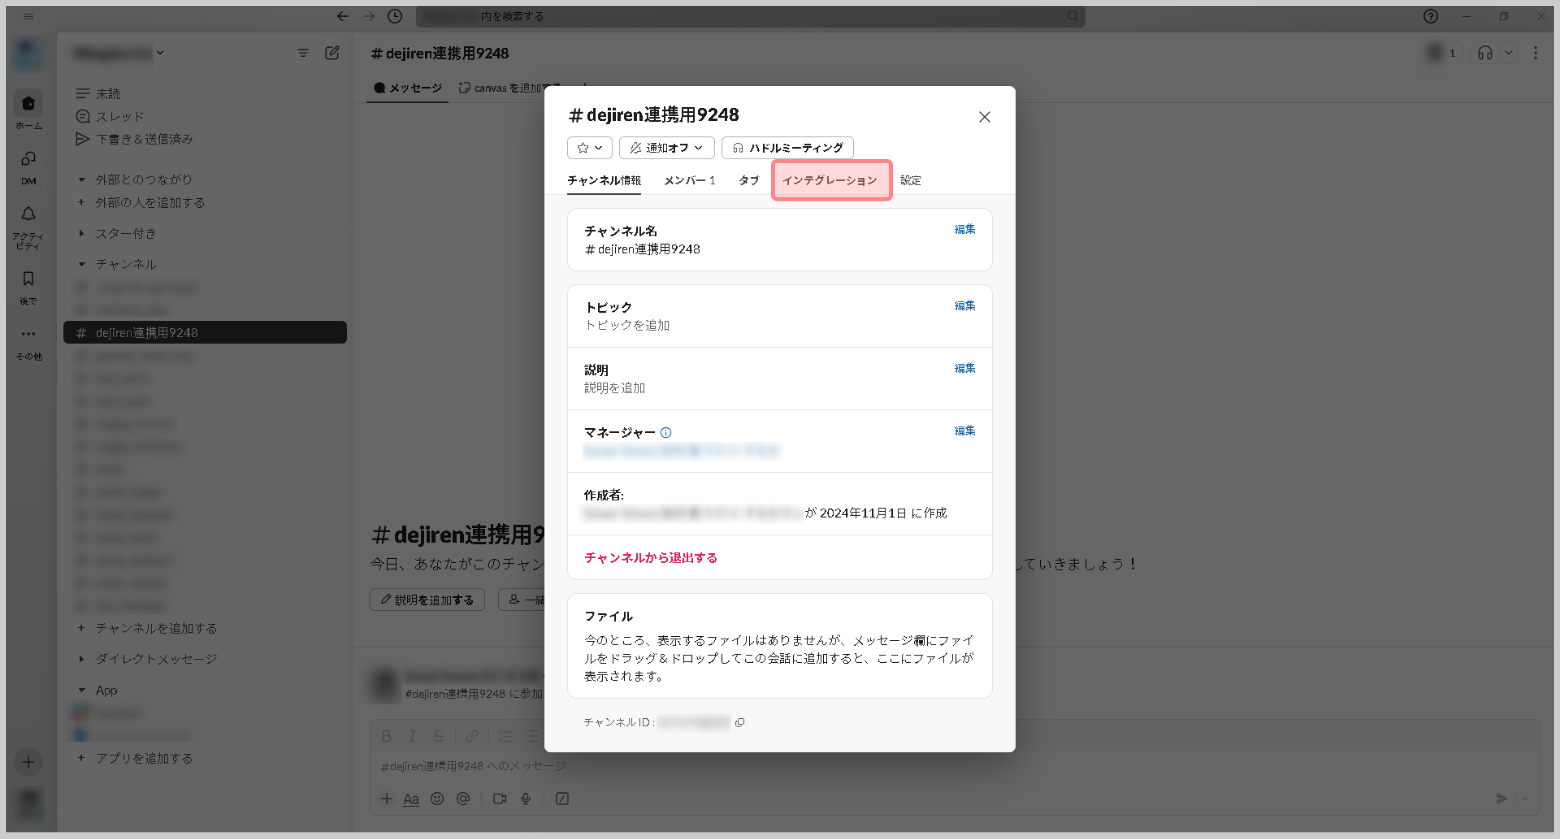
Task: Open the その他 more menu in the rail
Action: click(x=28, y=342)
